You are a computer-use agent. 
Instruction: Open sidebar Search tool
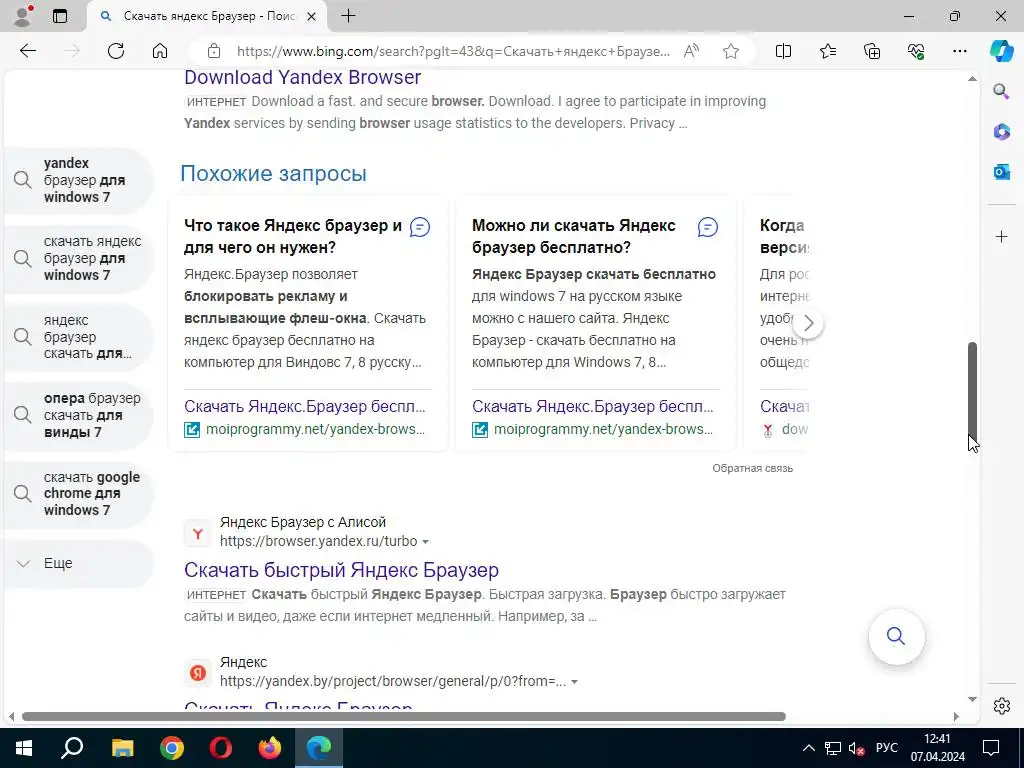1001,91
